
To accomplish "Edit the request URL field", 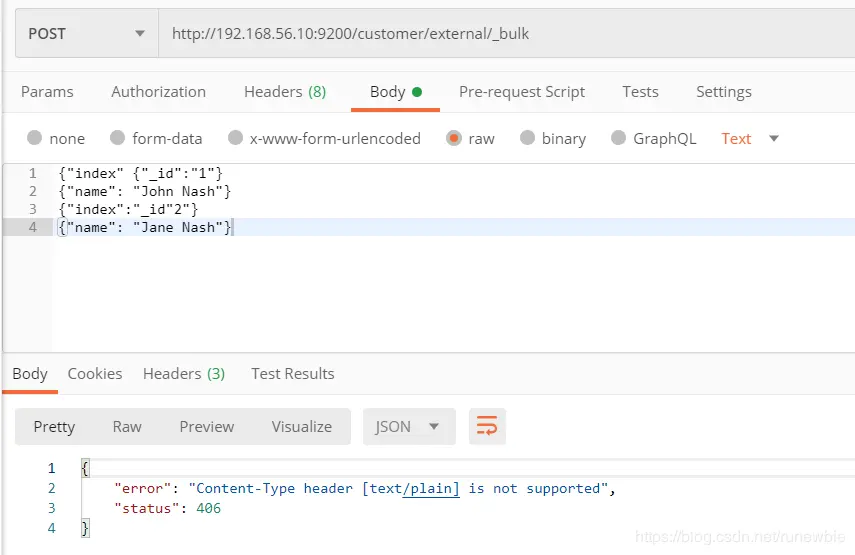I will pyautogui.click(x=507, y=33).
